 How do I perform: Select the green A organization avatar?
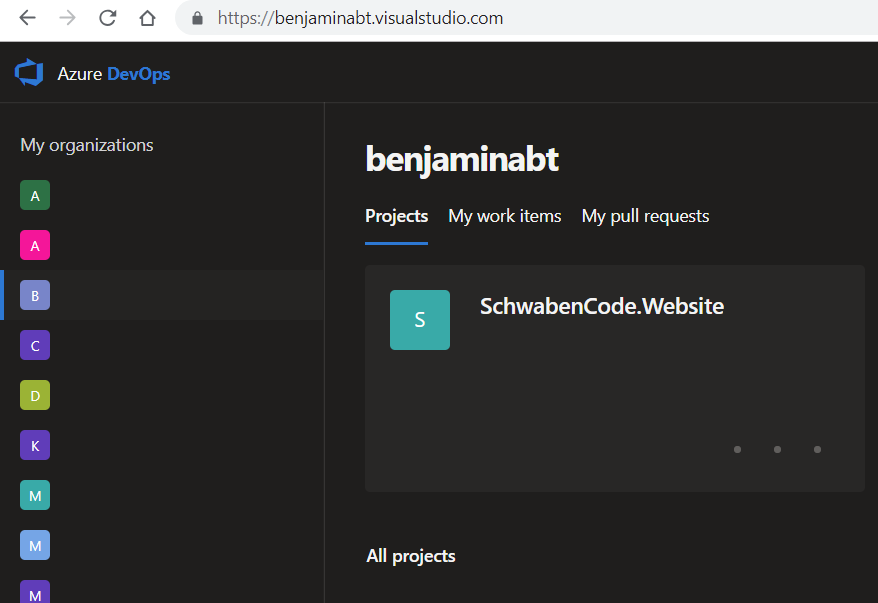pos(35,195)
